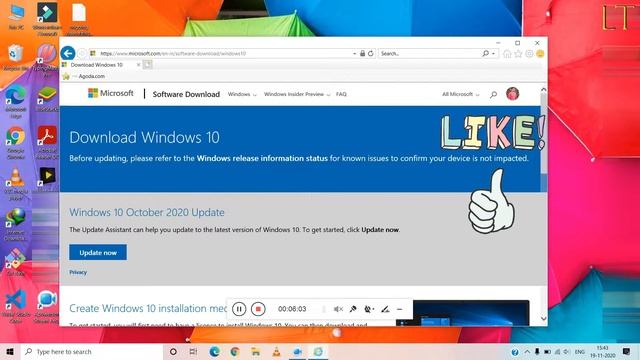640x360 pixels.
Task: Select the Adobe Acrobat desktop shortcut
Action: click(x=47, y=143)
